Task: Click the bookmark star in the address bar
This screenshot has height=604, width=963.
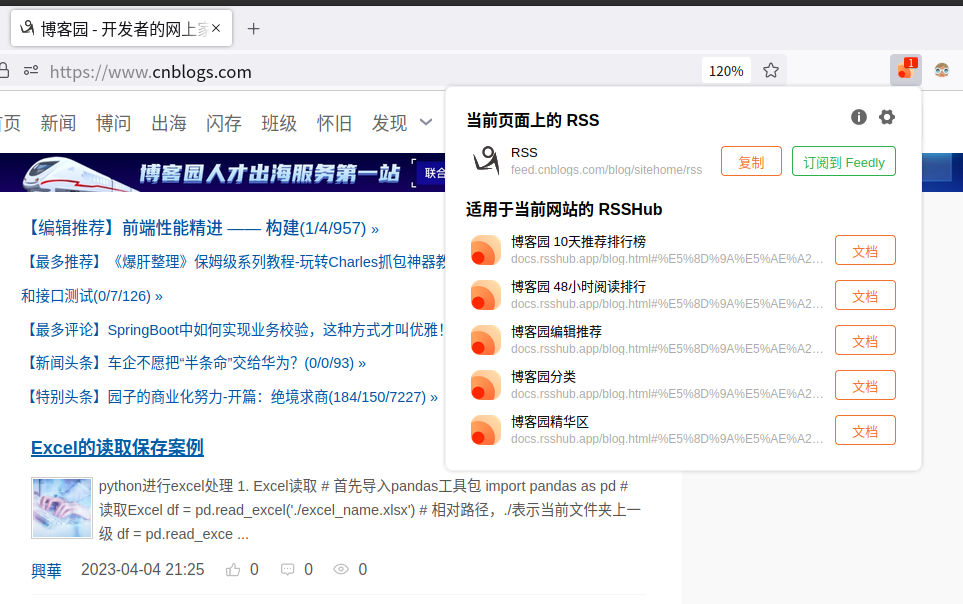Action: click(x=770, y=71)
